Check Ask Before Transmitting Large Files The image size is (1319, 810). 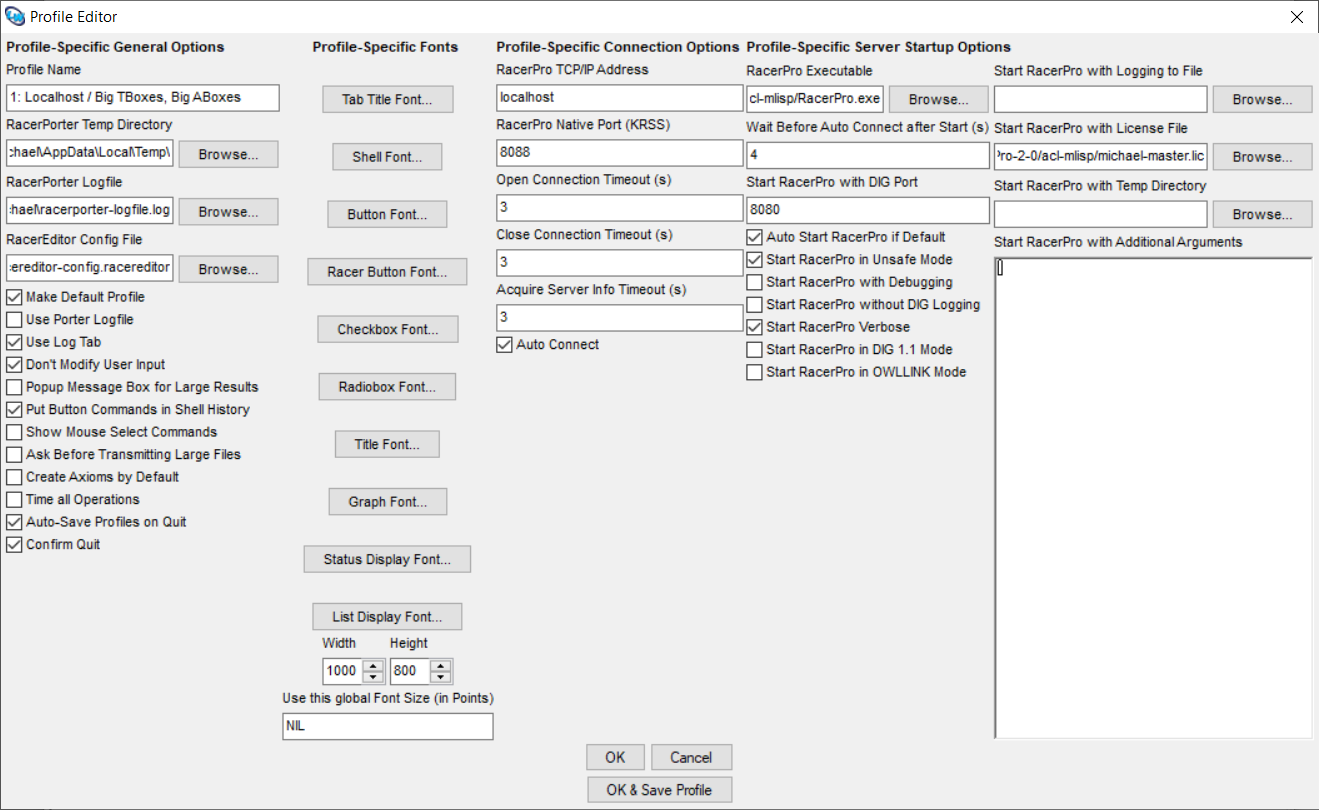pyautogui.click(x=14, y=455)
